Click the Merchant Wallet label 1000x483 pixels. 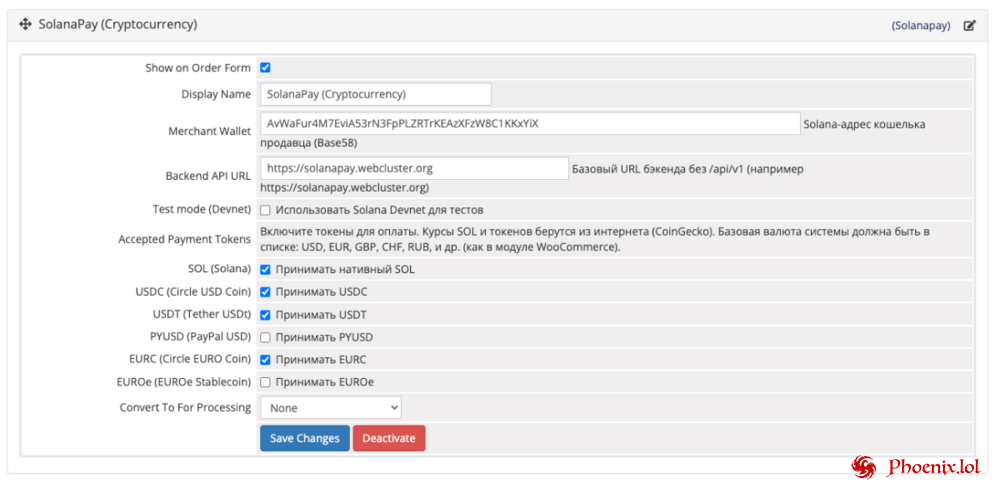210,131
